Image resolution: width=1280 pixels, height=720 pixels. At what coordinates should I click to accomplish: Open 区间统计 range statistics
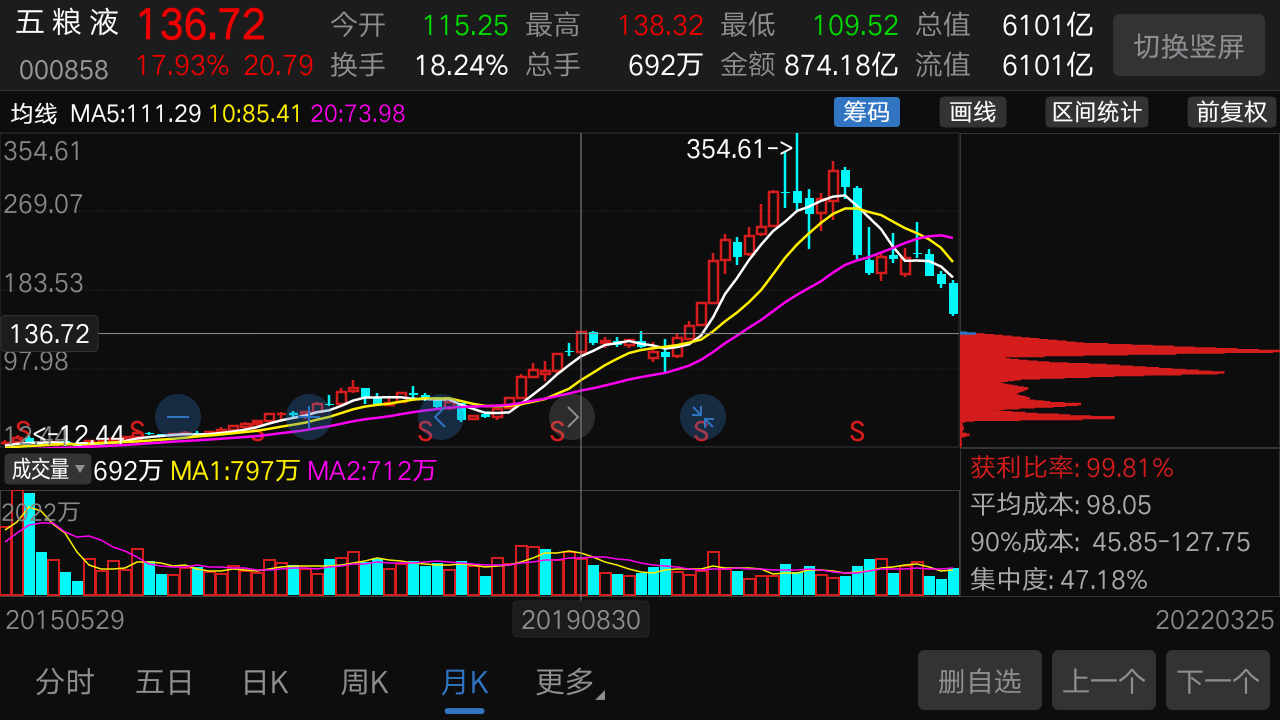(x=1097, y=112)
